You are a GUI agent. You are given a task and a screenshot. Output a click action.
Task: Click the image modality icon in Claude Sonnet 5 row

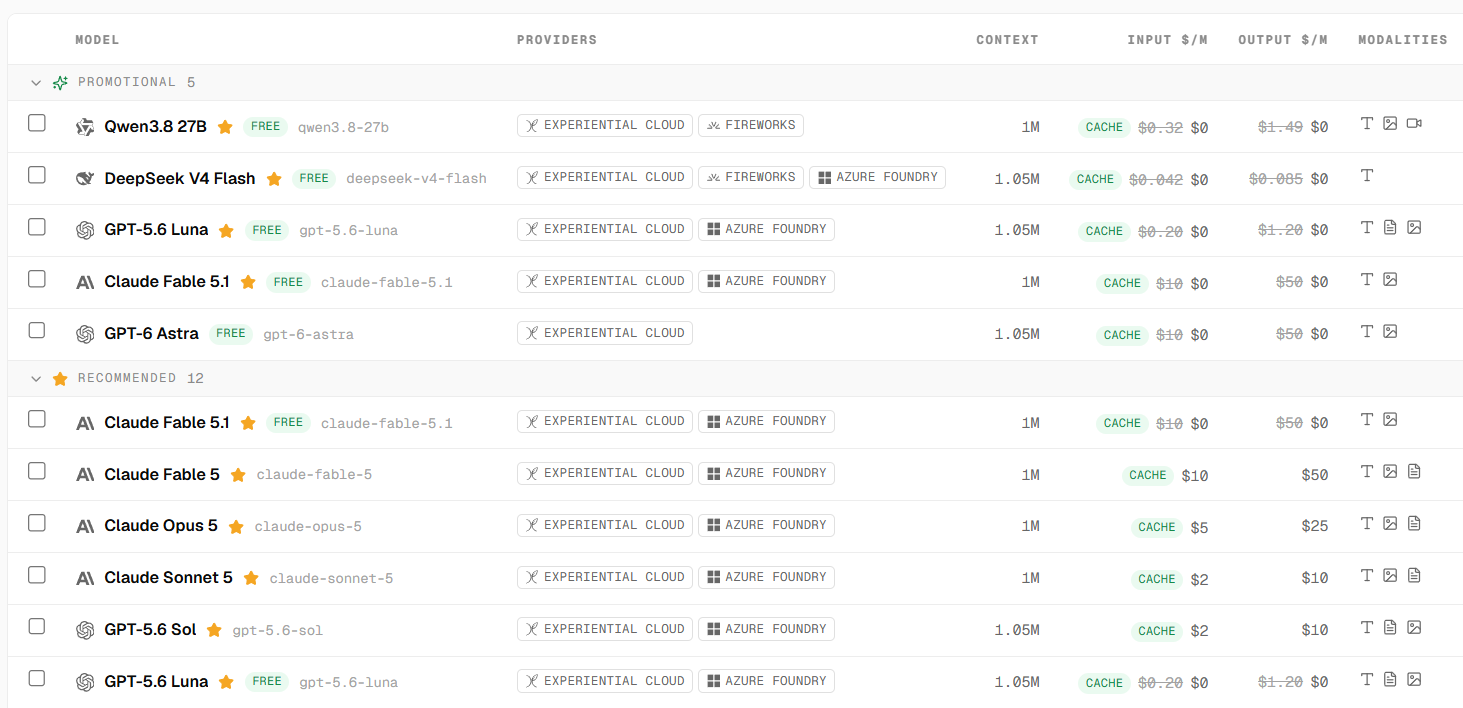(1390, 575)
